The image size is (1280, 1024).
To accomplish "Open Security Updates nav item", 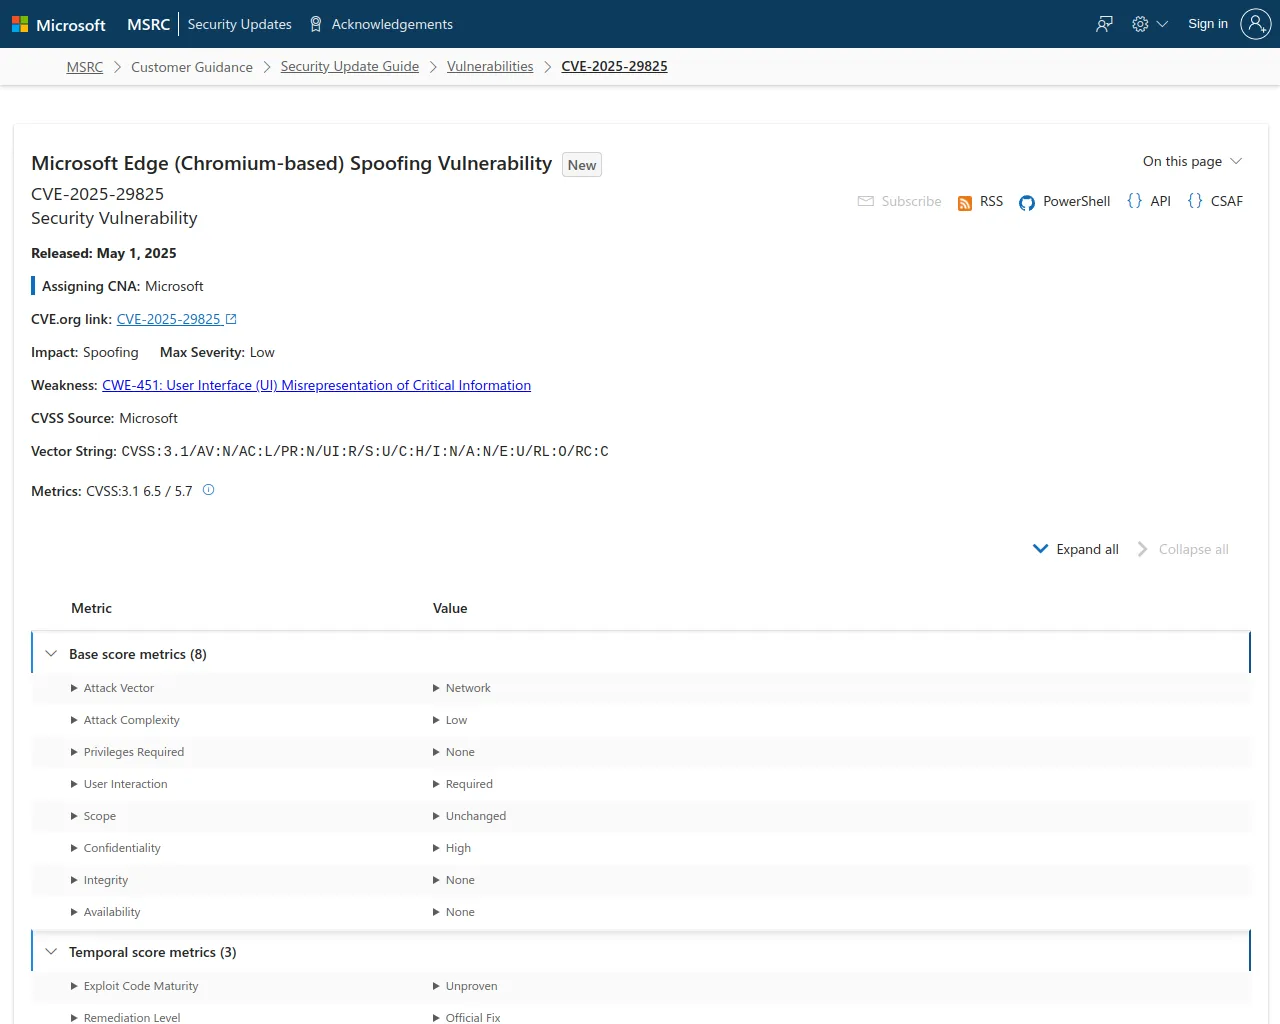I will pos(240,24).
